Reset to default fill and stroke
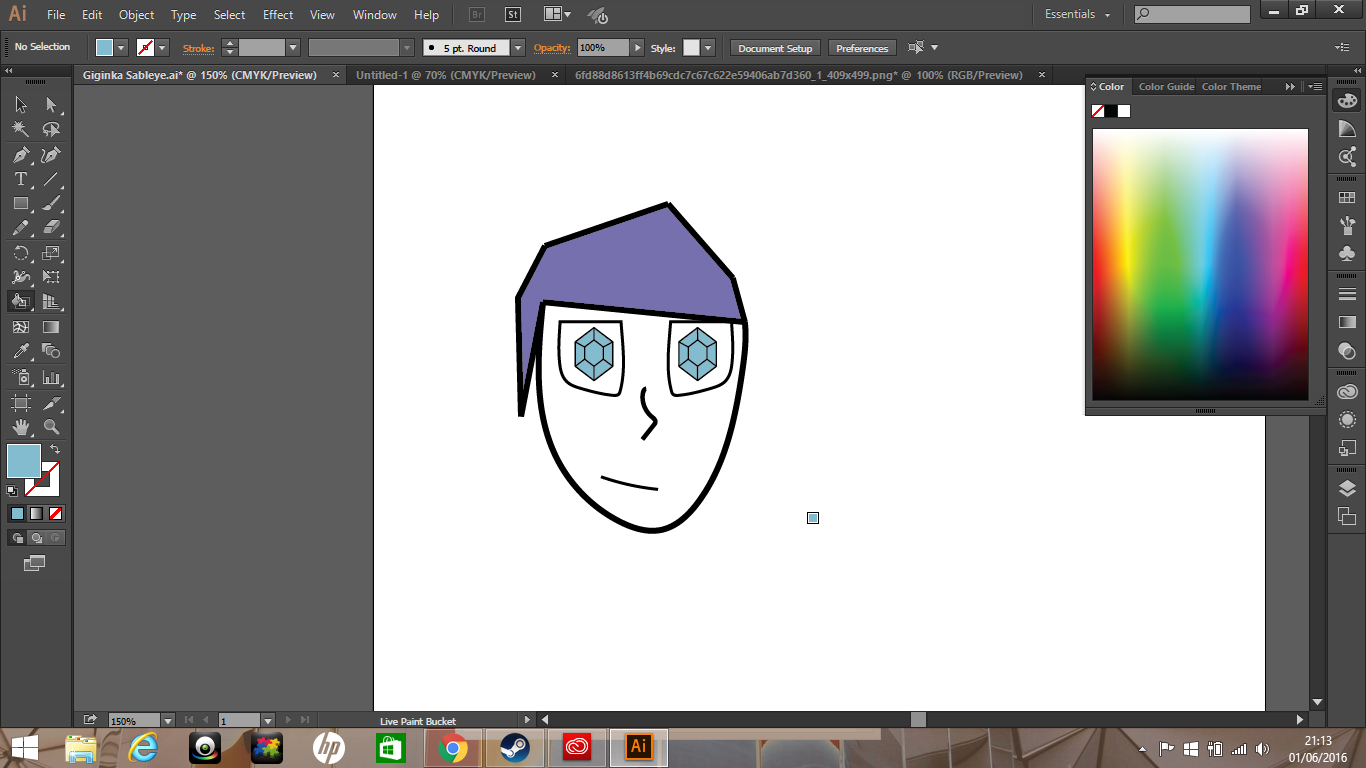Image resolution: width=1366 pixels, height=768 pixels. pyautogui.click(x=12, y=491)
